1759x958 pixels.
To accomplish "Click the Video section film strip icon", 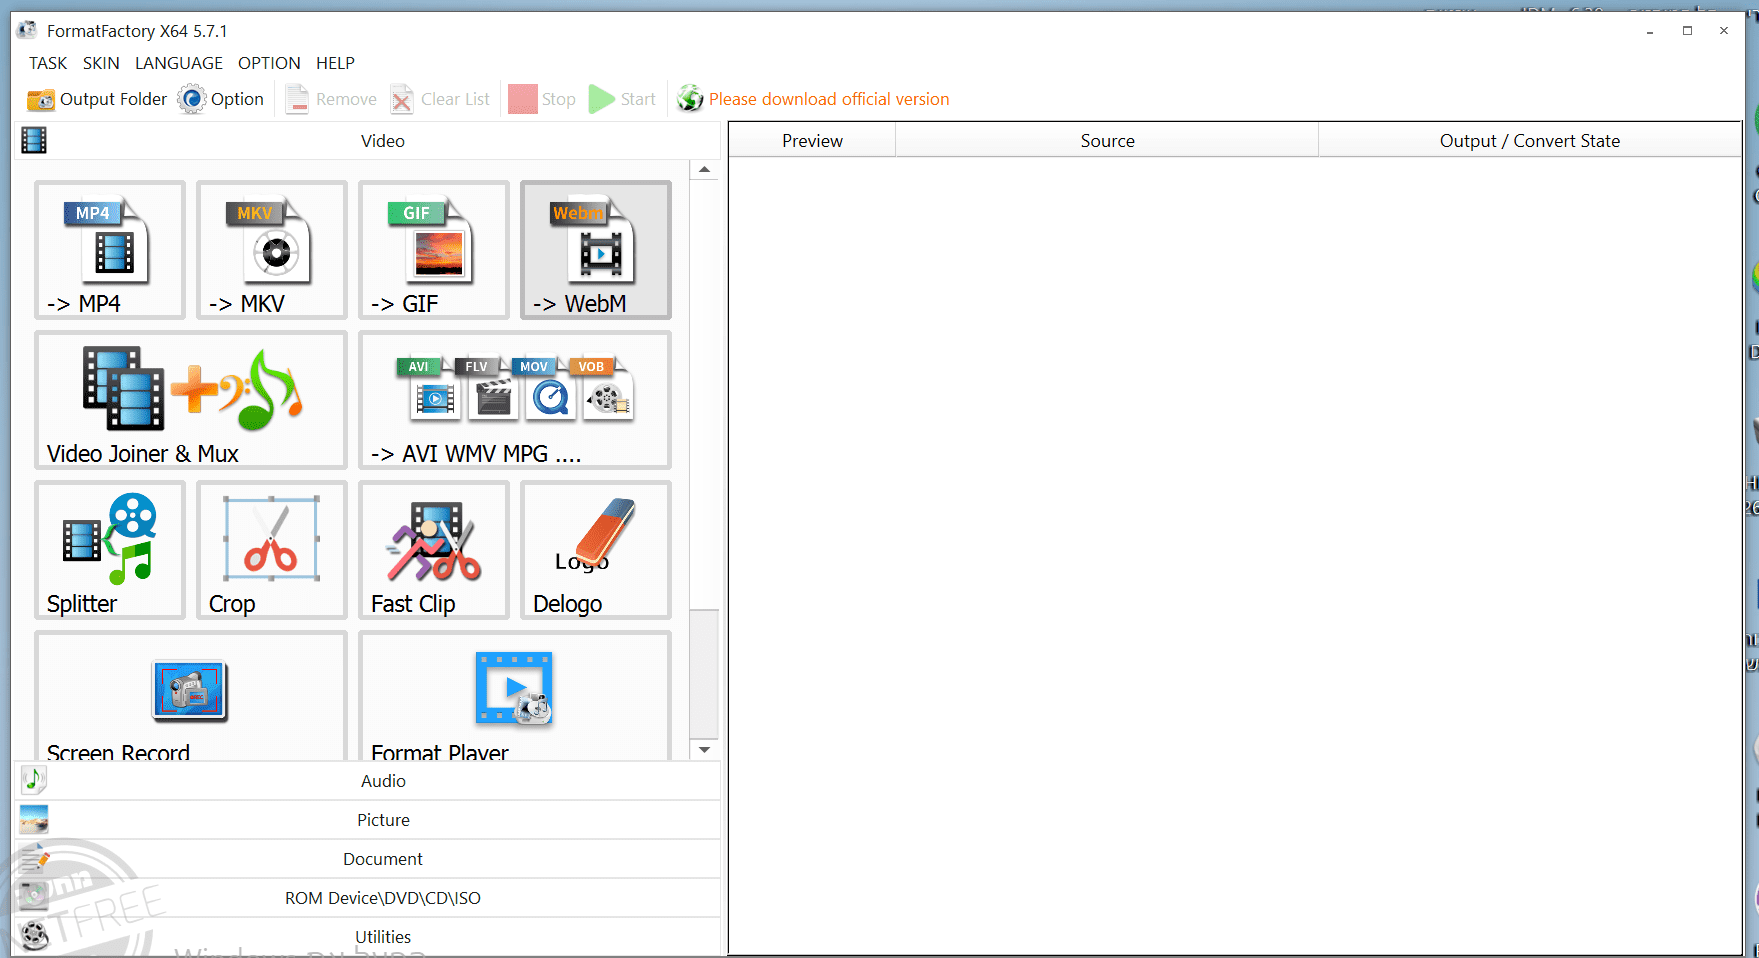I will (34, 140).
